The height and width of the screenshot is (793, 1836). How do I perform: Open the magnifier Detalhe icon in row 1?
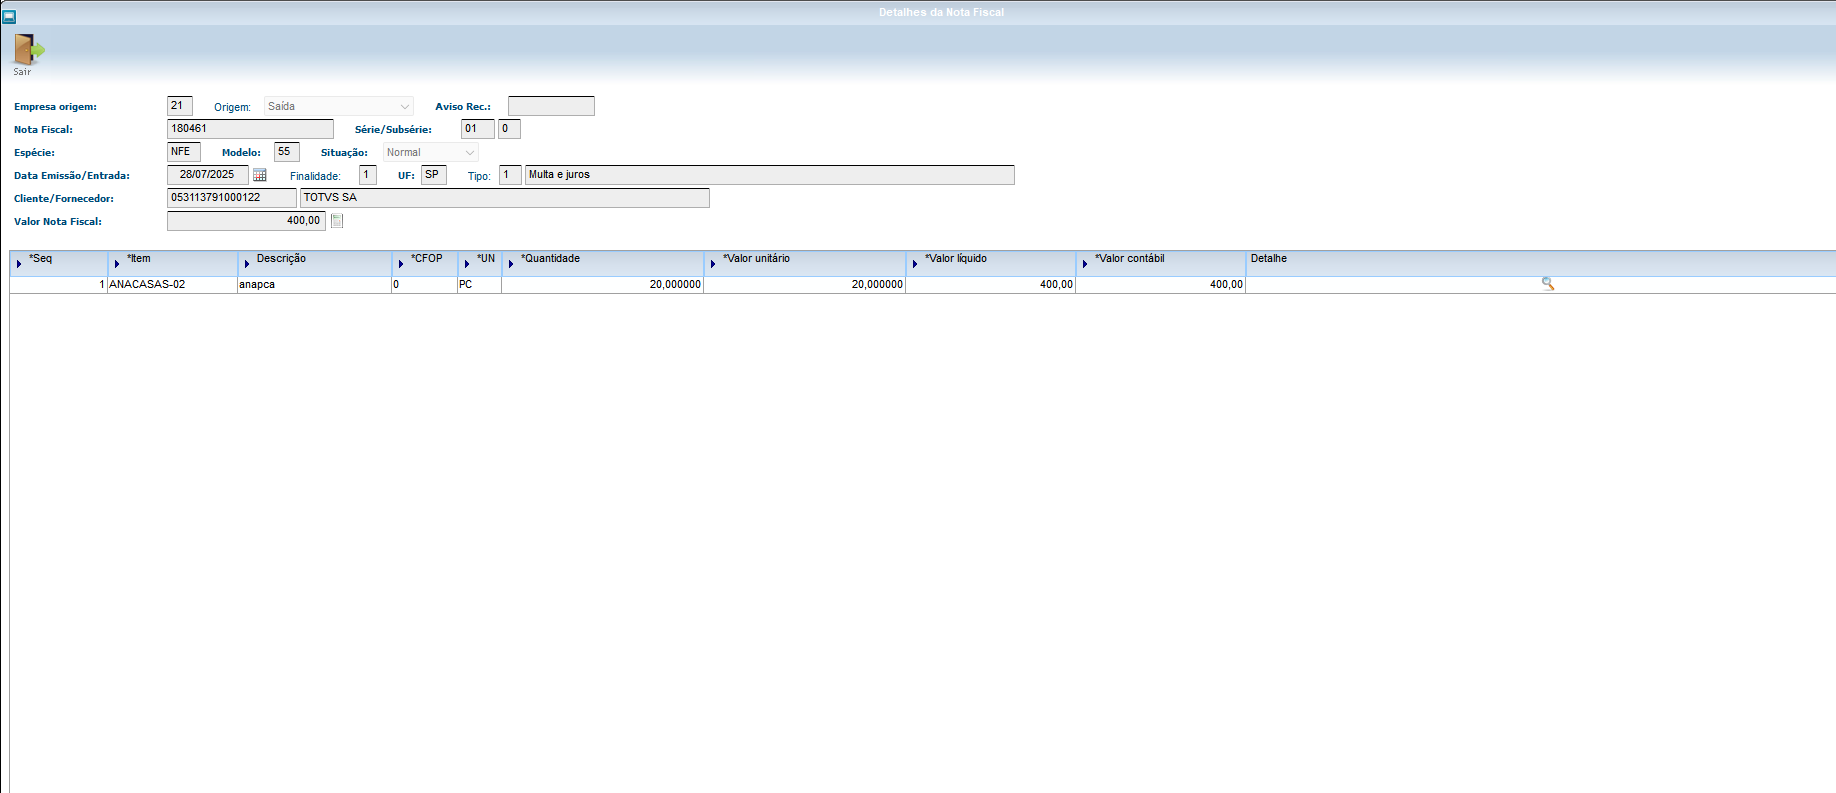1548,284
